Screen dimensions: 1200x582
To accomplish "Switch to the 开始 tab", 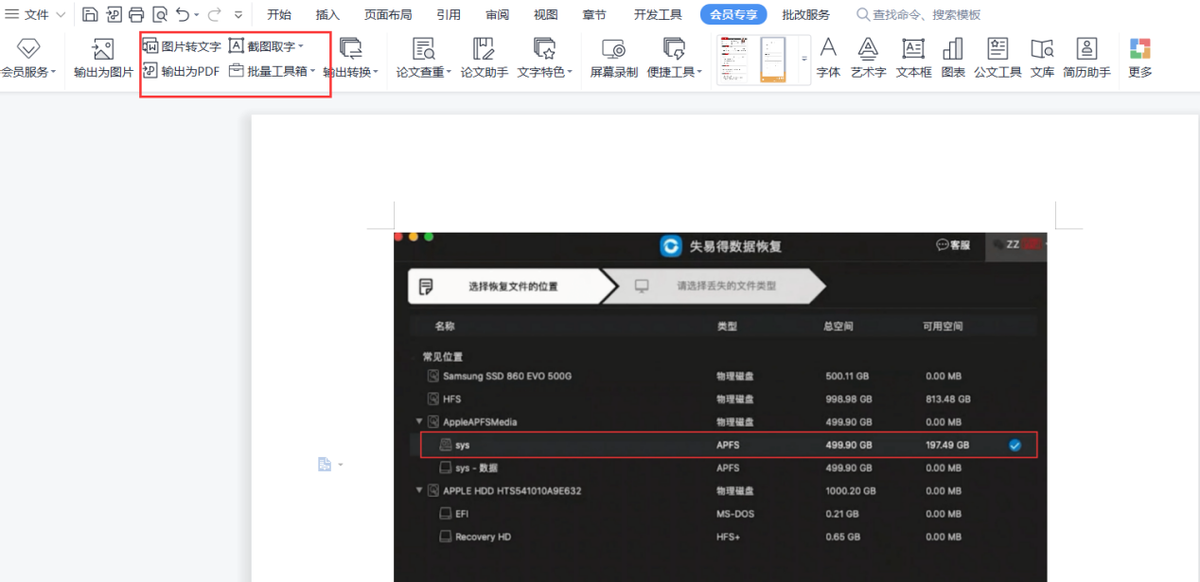I will tap(279, 14).
